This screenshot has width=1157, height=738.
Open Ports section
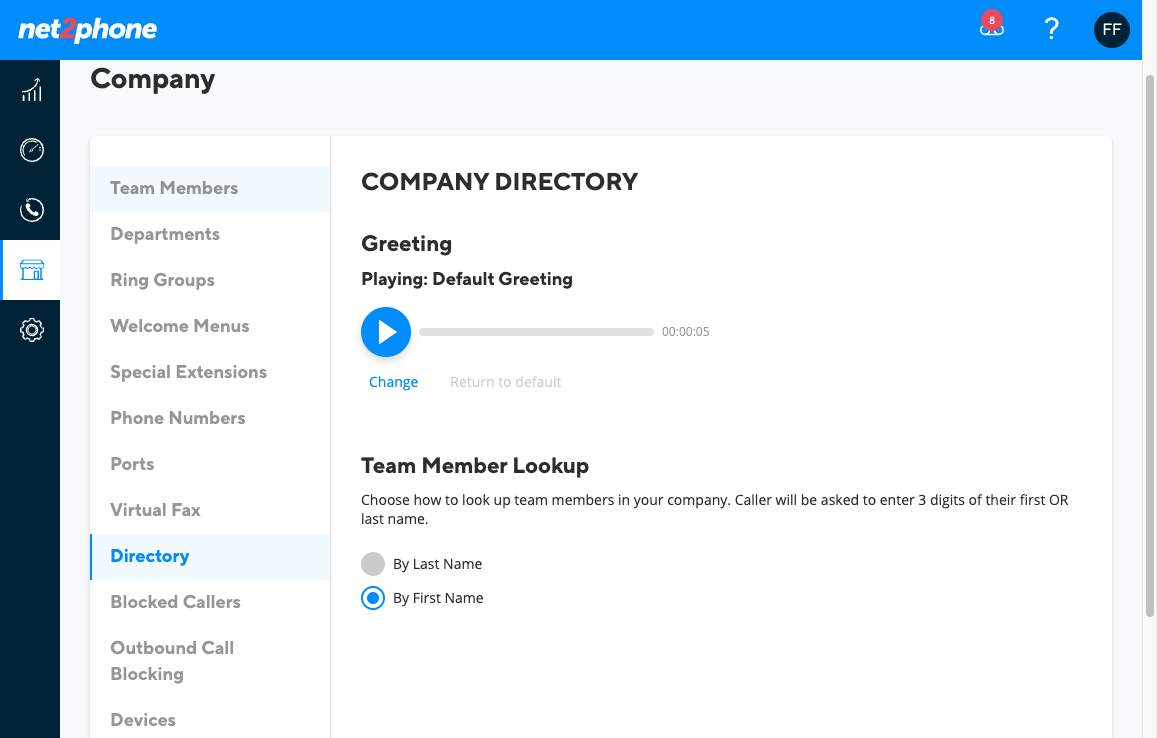(210, 464)
